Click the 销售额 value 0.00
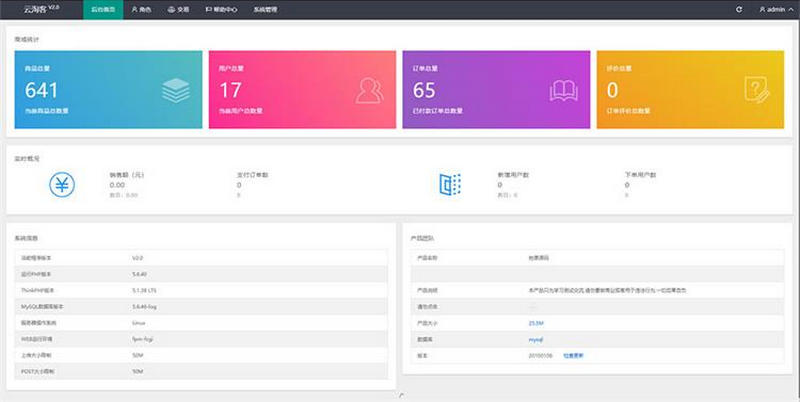Image resolution: width=800 pixels, height=402 pixels. tap(117, 185)
